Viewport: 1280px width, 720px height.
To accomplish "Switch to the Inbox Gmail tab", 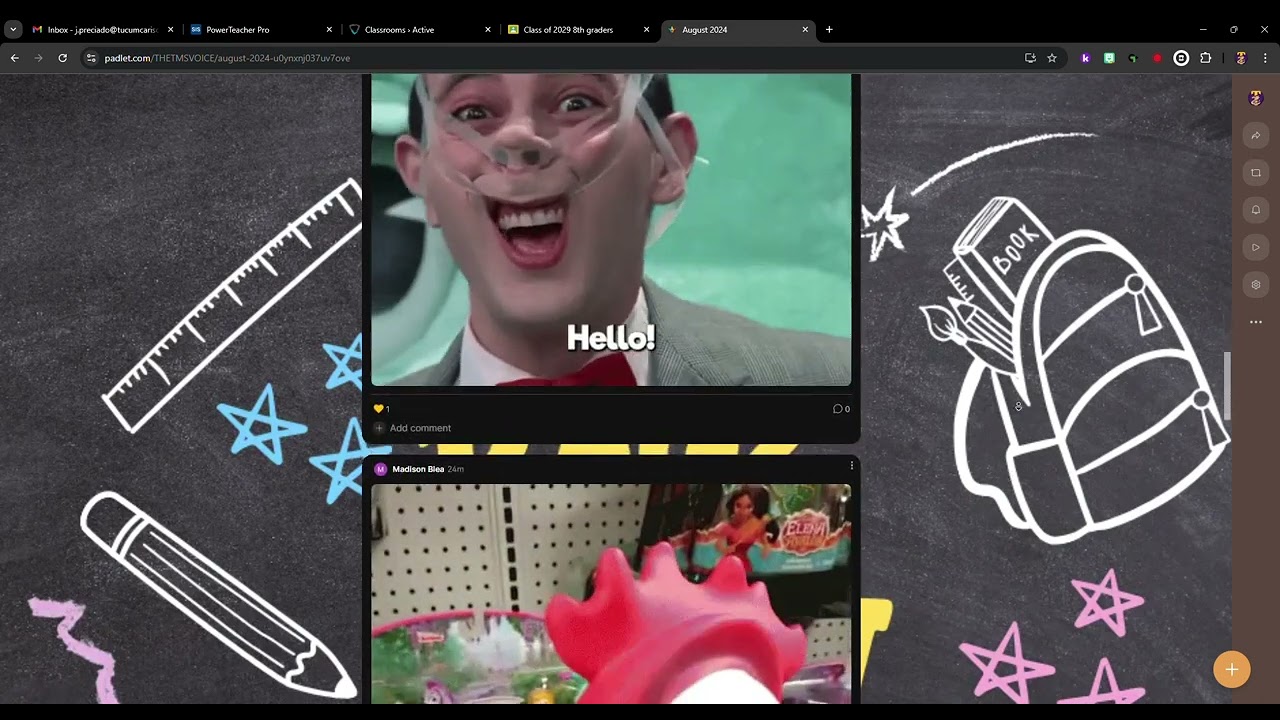I will pyautogui.click(x=102, y=30).
